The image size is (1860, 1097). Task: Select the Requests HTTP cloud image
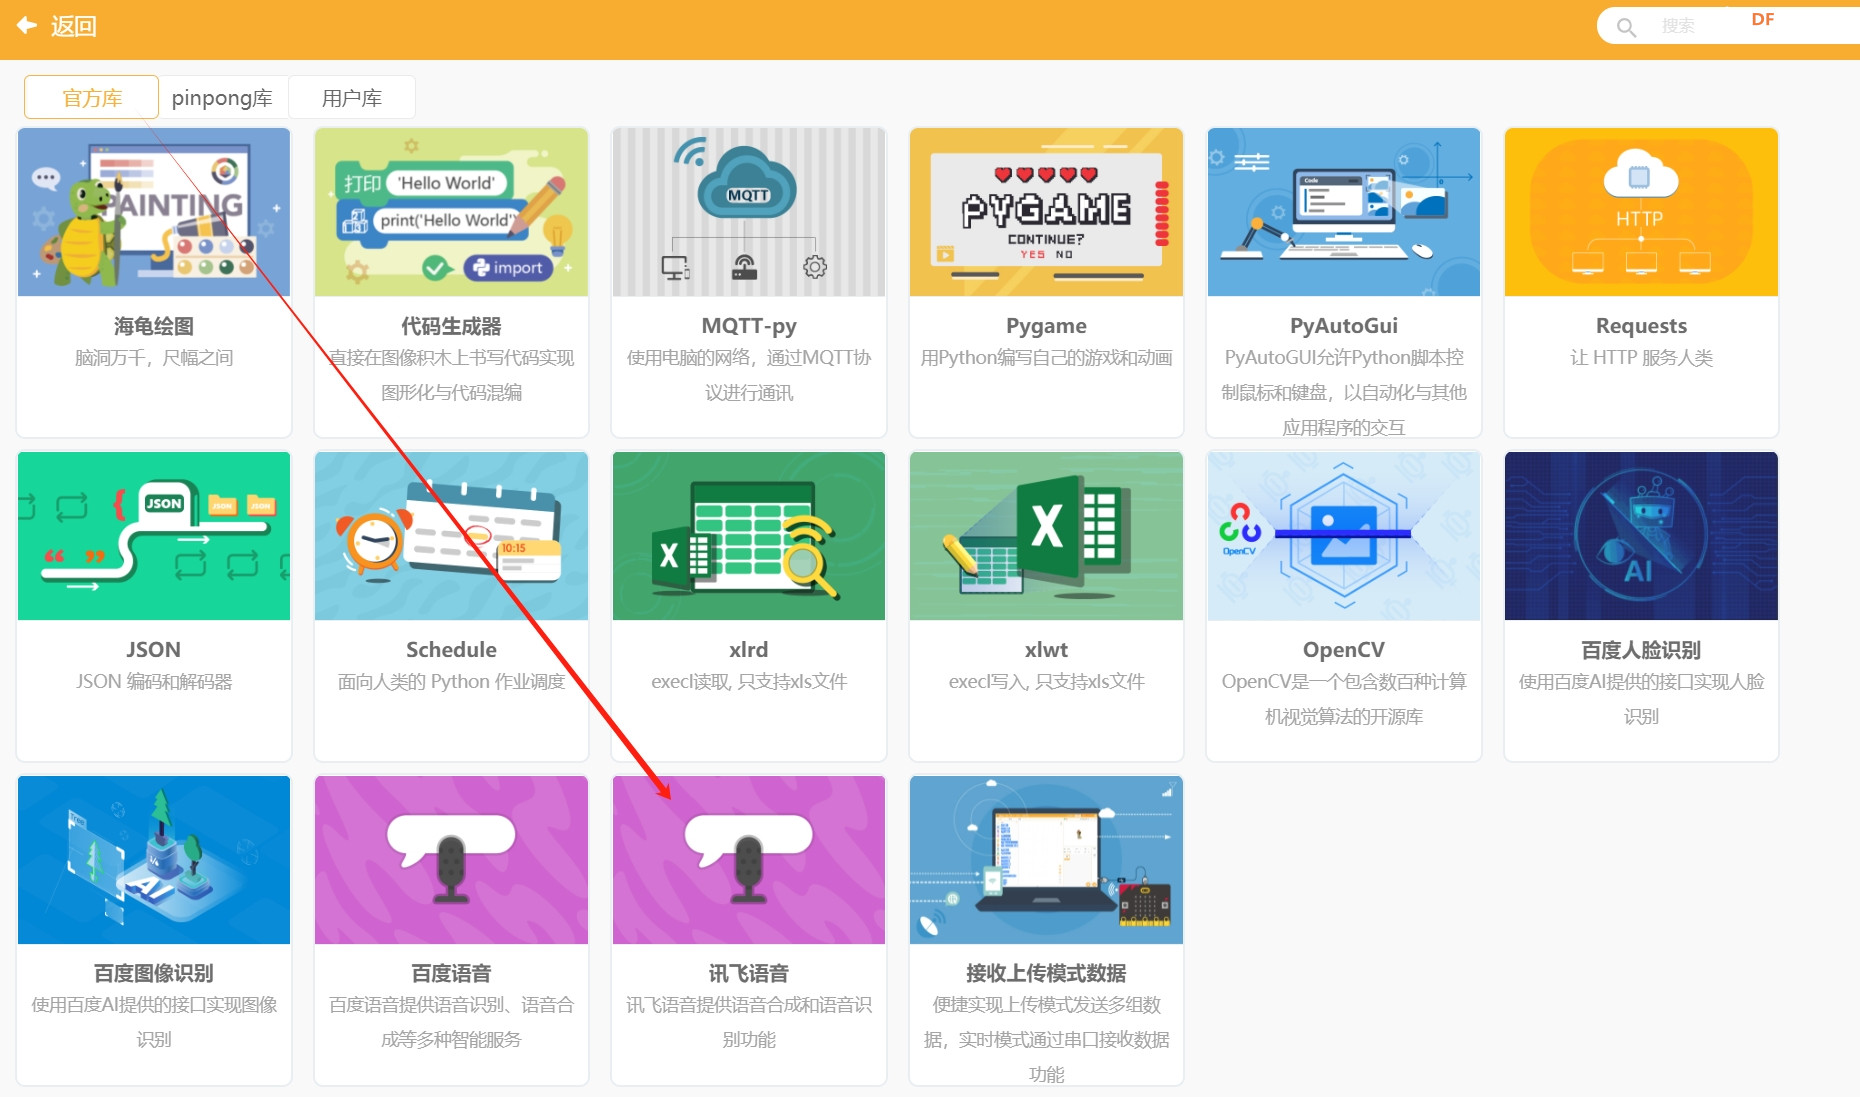pyautogui.click(x=1641, y=212)
